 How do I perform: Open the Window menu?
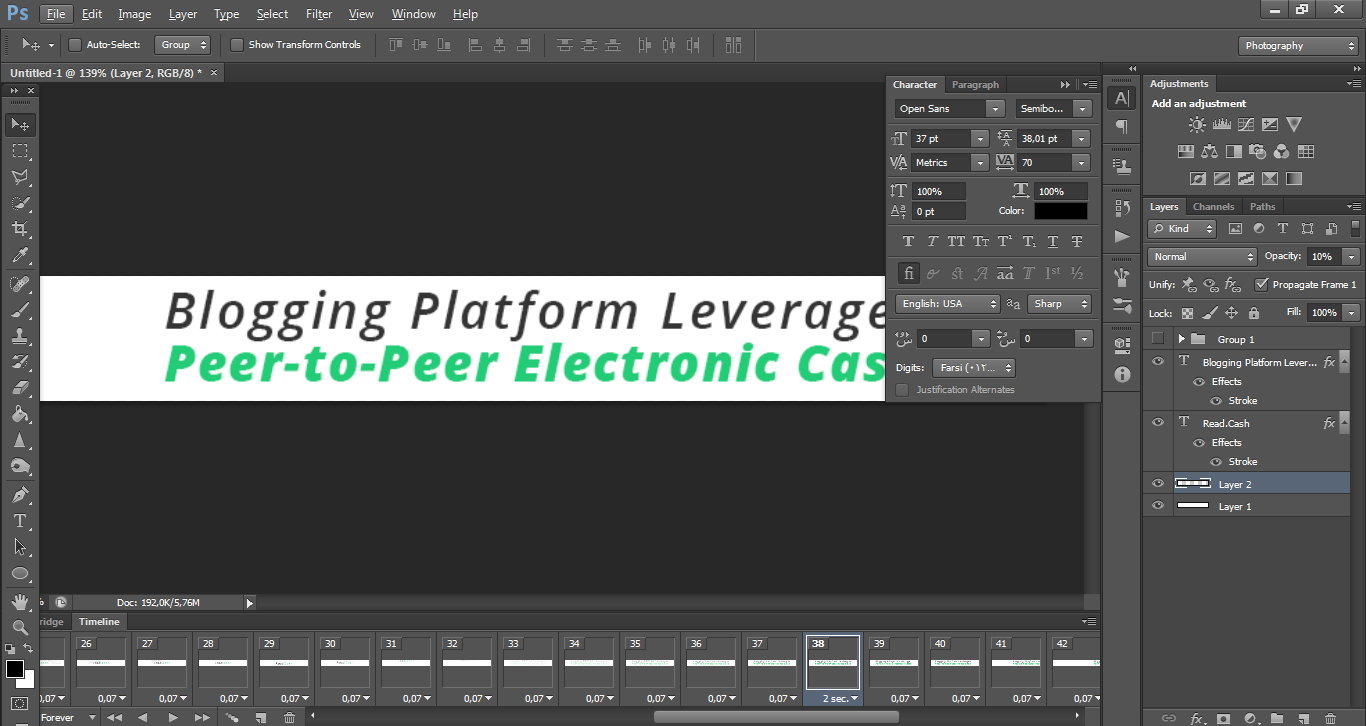click(413, 14)
